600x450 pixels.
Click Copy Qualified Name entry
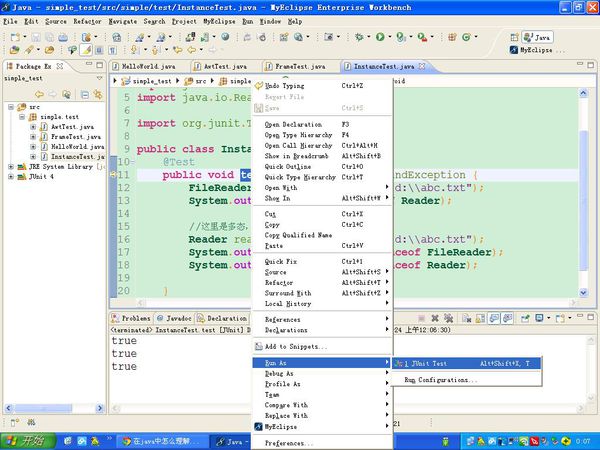[x=322, y=235]
